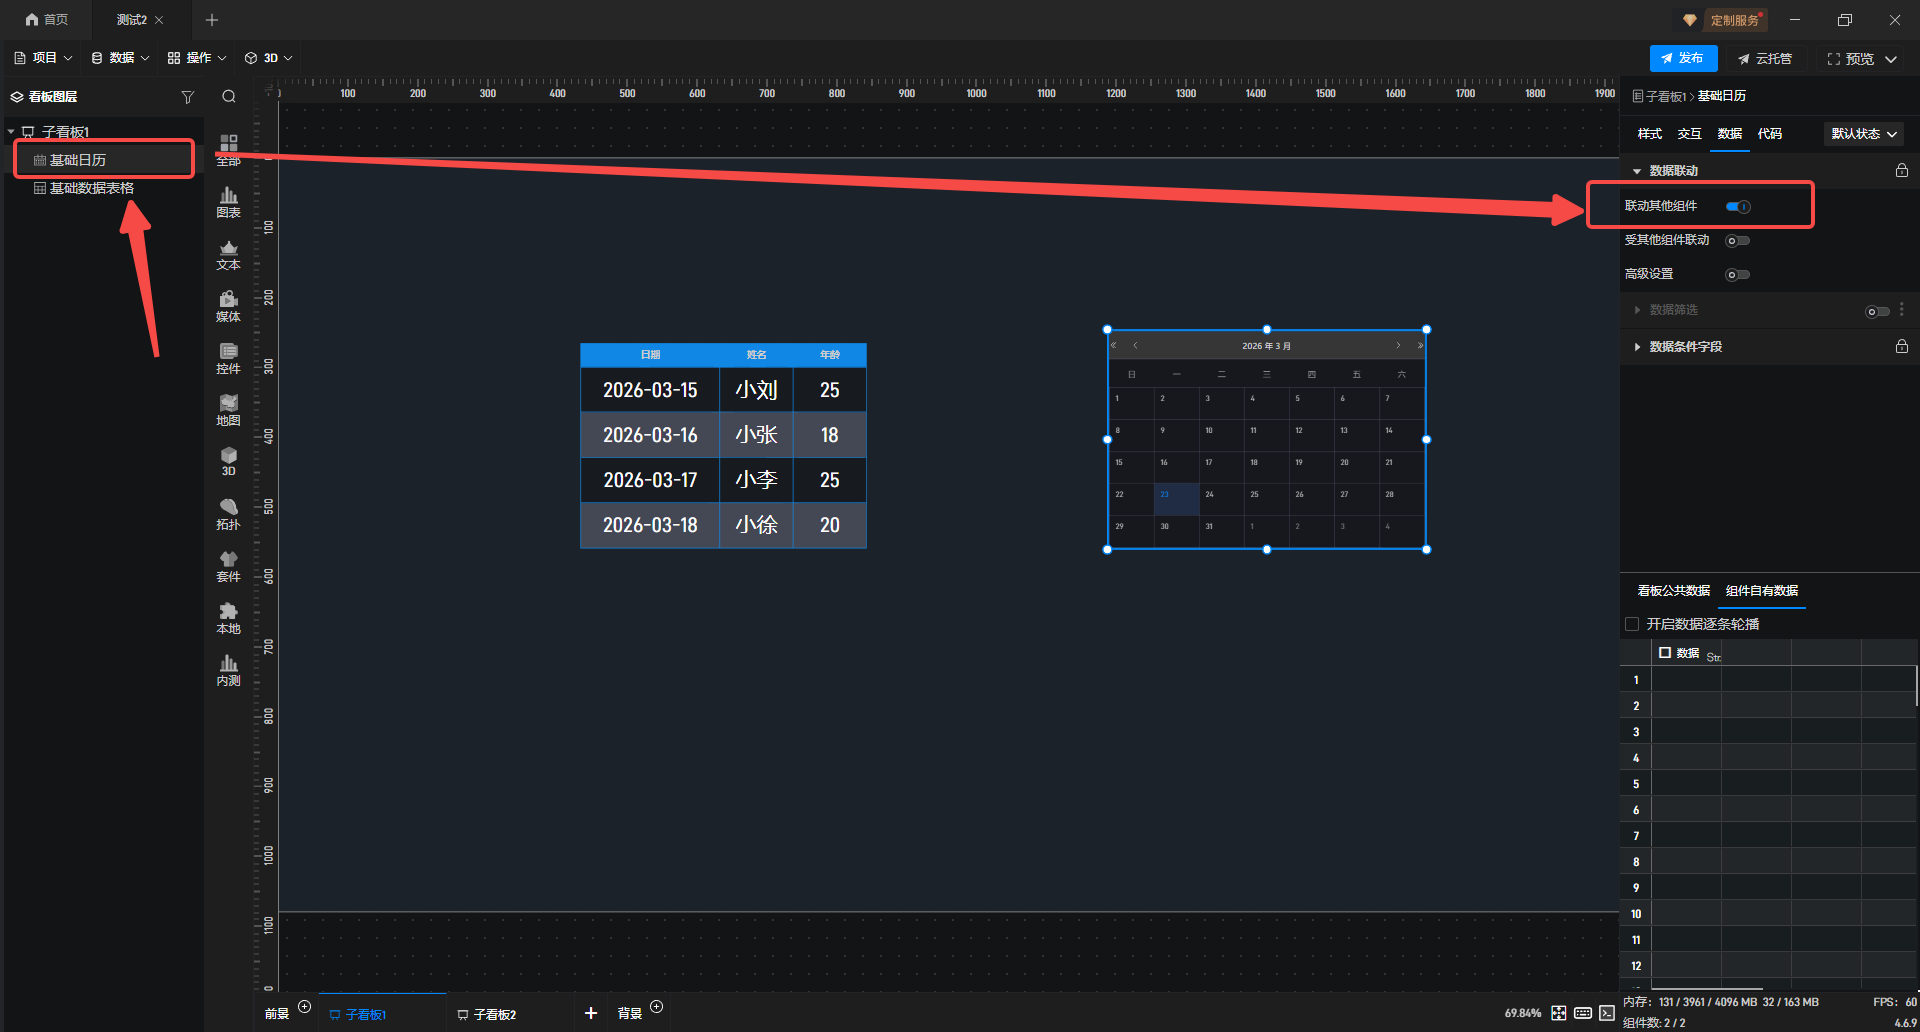The width and height of the screenshot is (1920, 1032).
Task: Switch to the 看板公共数据 tab
Action: click(1673, 591)
